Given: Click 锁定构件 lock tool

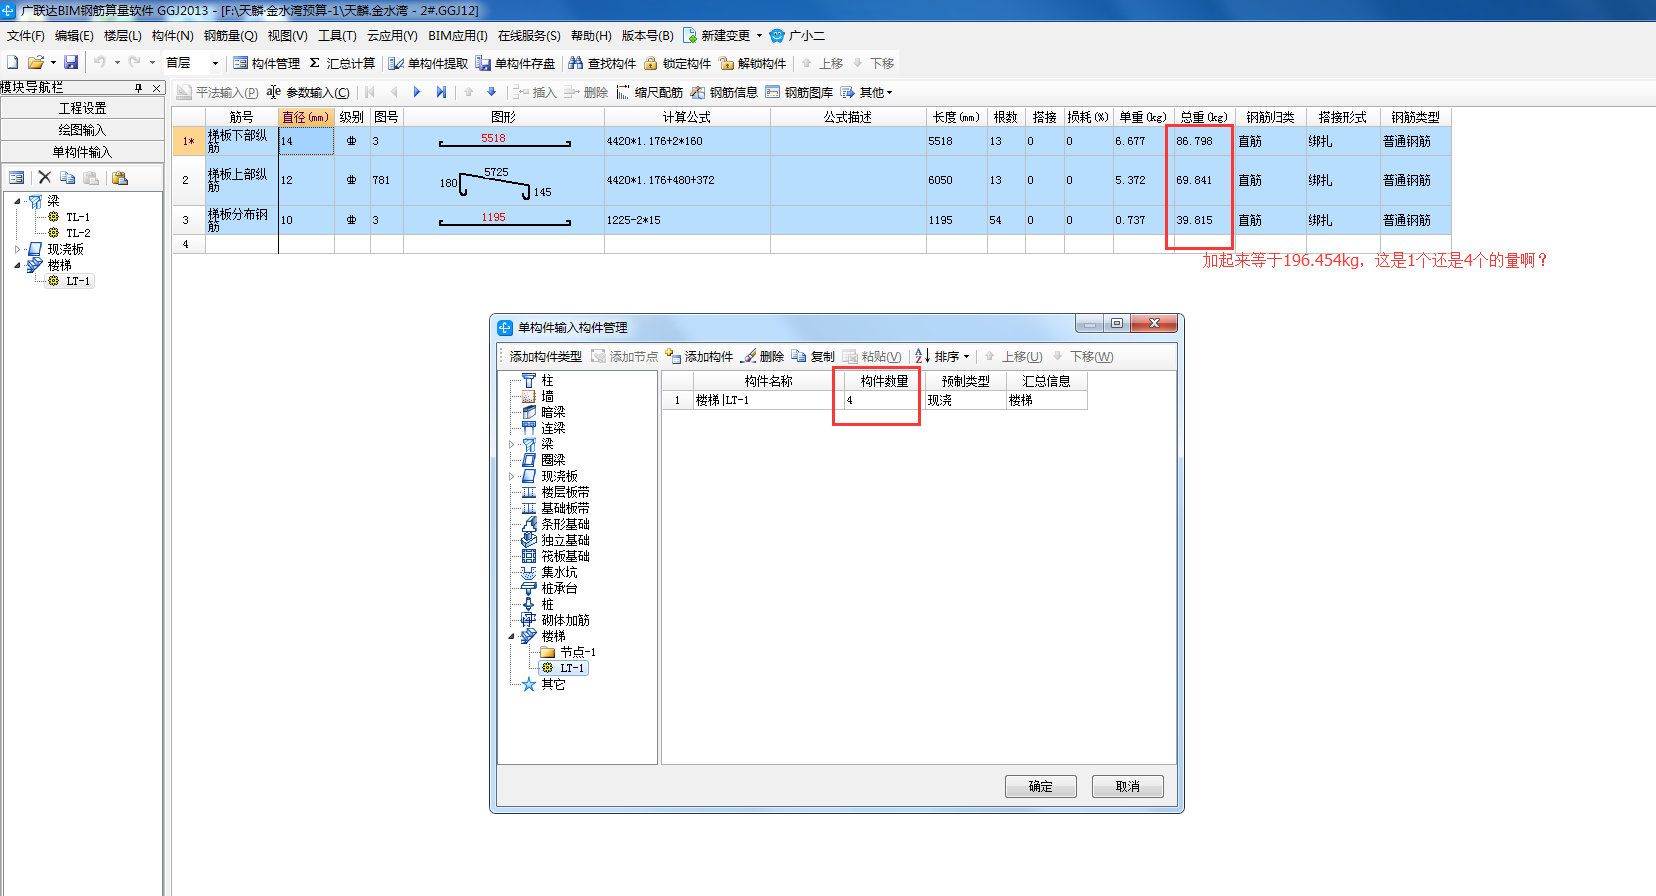Looking at the screenshot, I should [677, 63].
